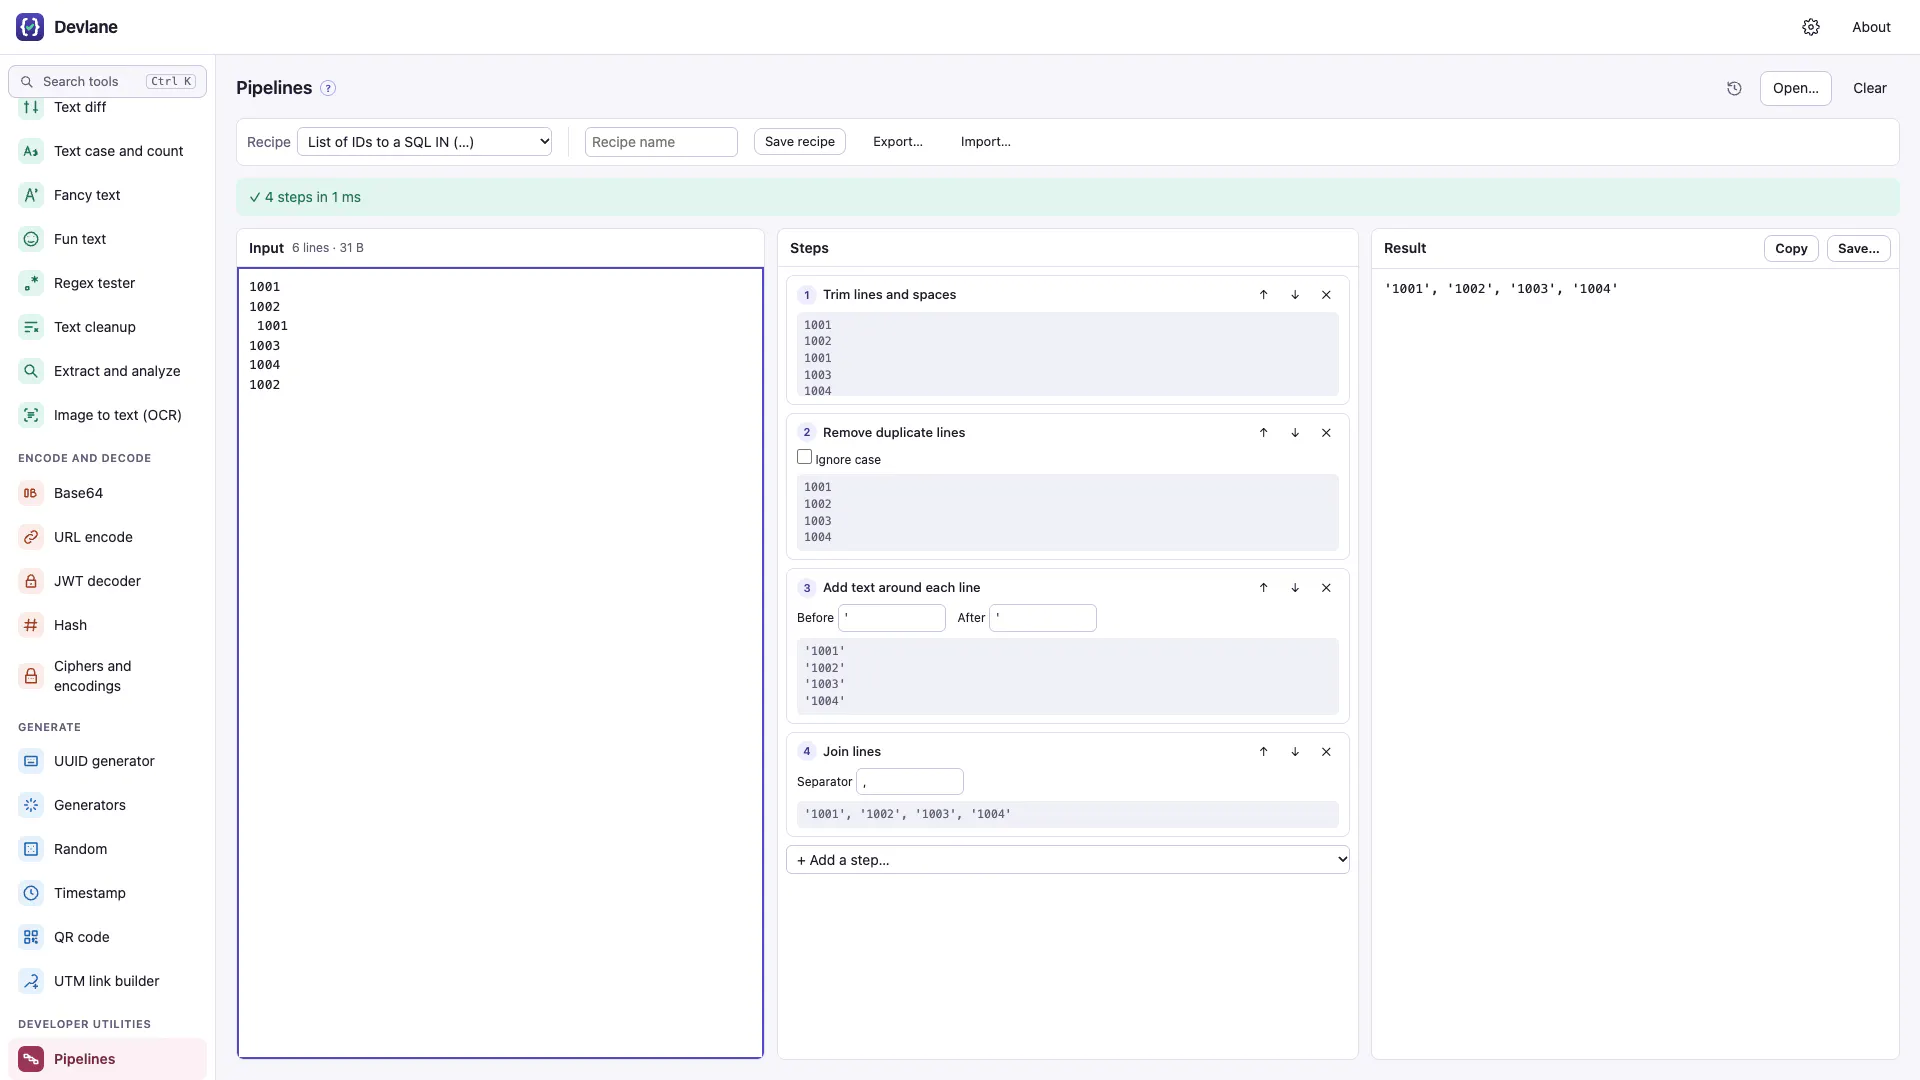Click the Export button
The width and height of the screenshot is (1920, 1080).
pyautogui.click(x=898, y=142)
